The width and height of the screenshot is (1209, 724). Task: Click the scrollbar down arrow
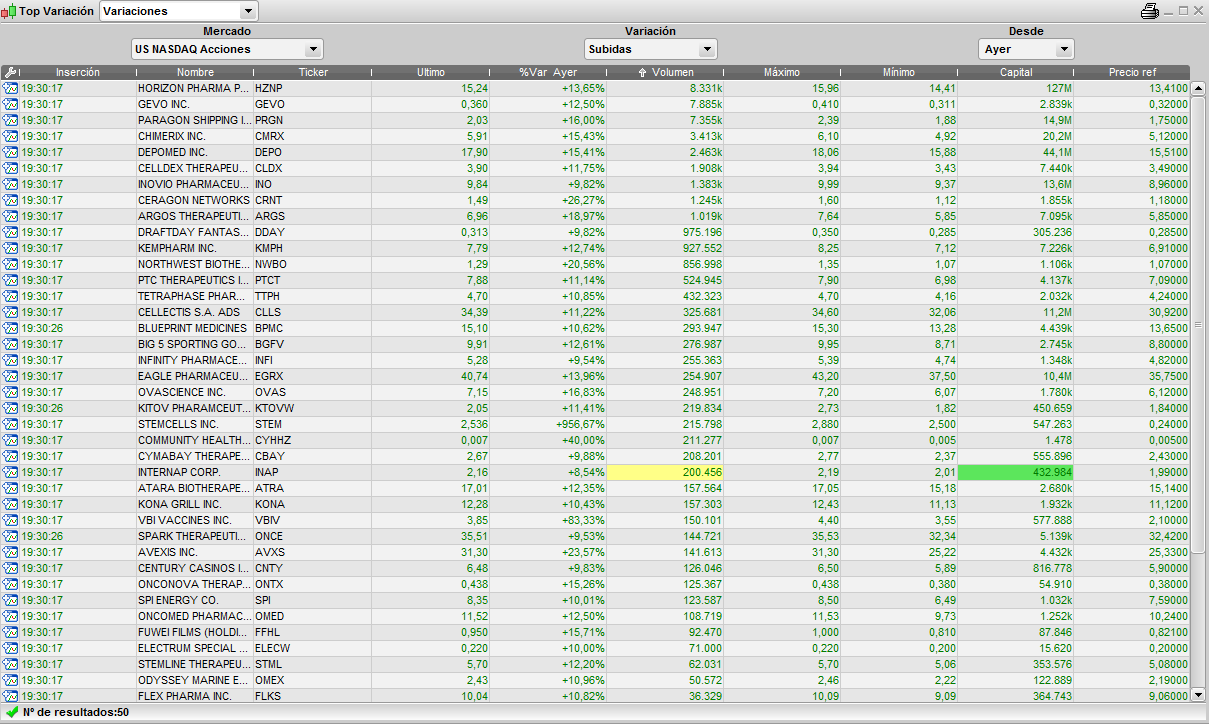[1198, 695]
